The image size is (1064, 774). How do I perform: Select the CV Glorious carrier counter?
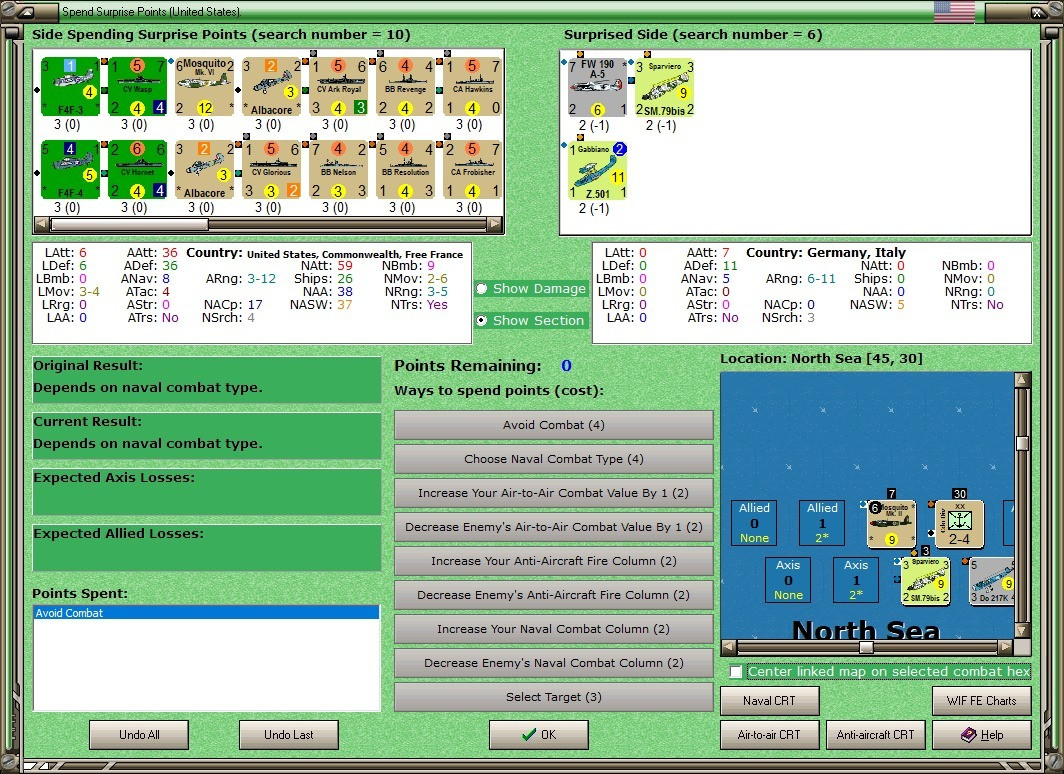271,170
